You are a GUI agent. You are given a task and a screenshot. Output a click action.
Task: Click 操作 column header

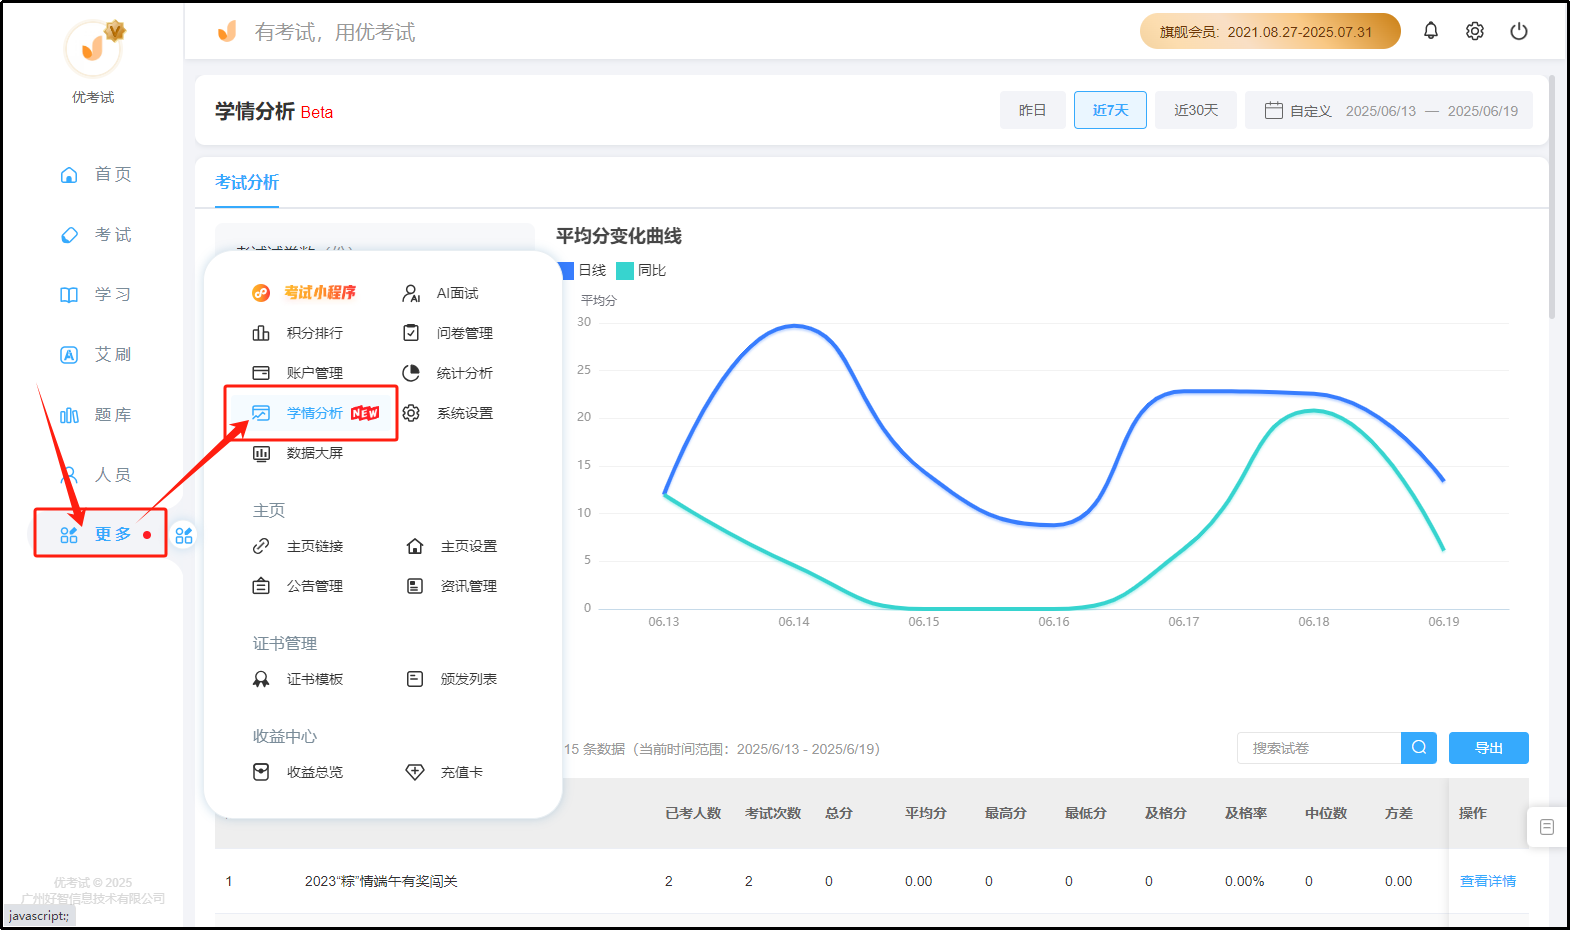[x=1473, y=813]
